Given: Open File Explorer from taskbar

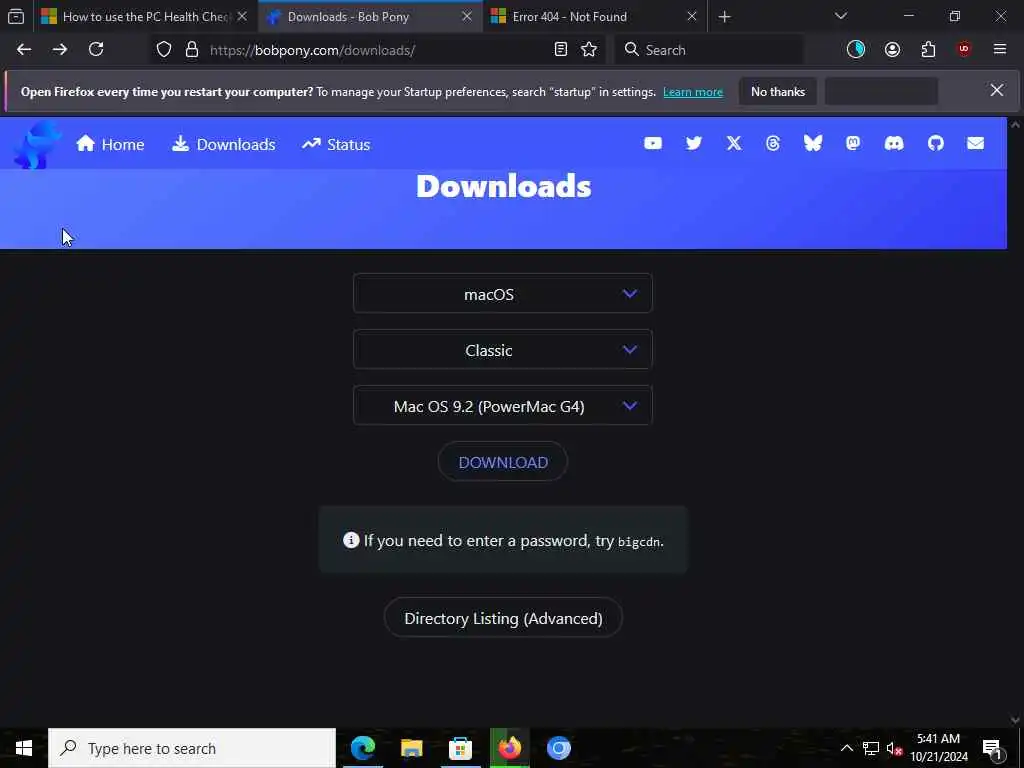Looking at the screenshot, I should 411,748.
